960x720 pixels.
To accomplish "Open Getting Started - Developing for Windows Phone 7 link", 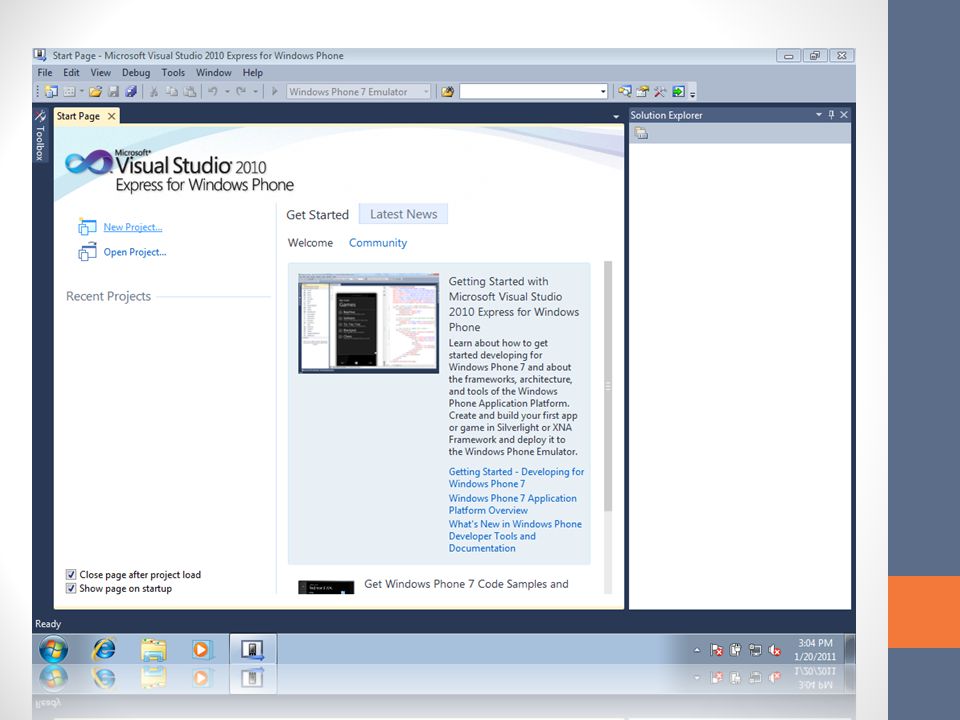I will [x=516, y=478].
